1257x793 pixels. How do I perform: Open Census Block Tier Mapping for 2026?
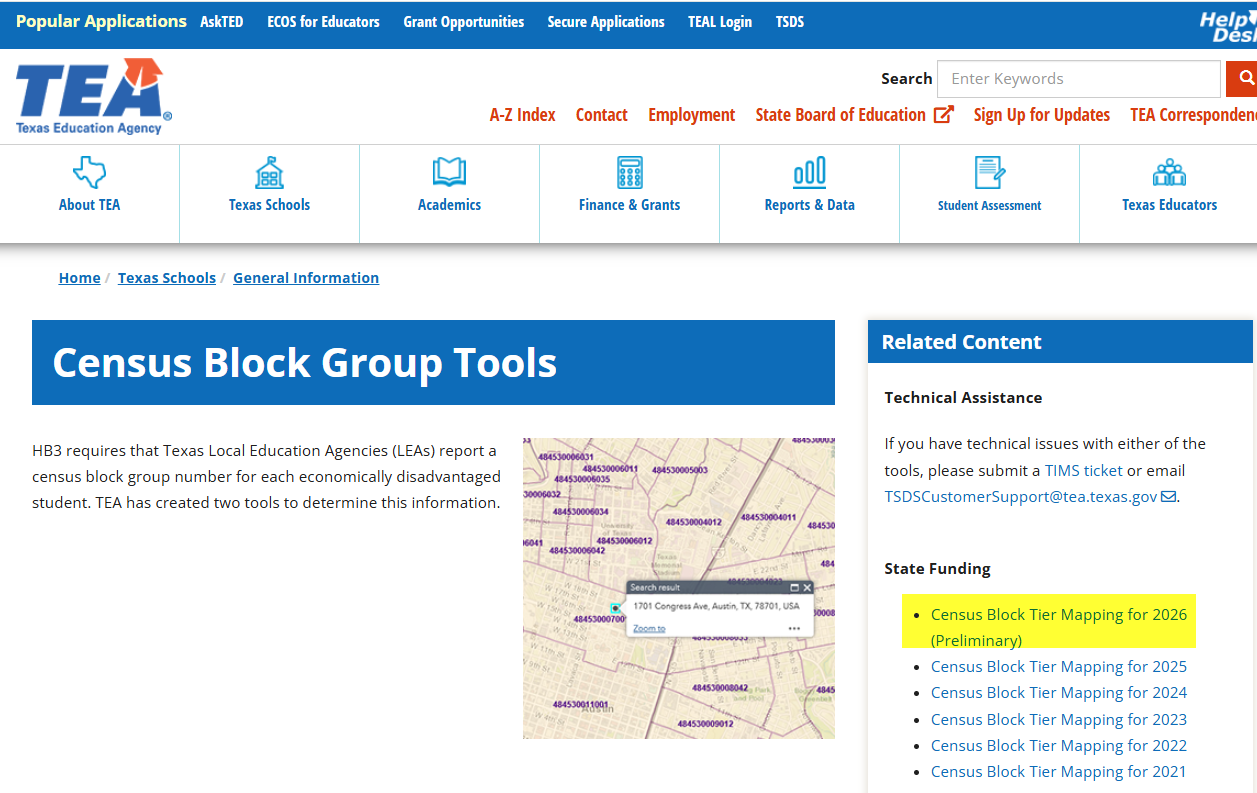click(1058, 615)
